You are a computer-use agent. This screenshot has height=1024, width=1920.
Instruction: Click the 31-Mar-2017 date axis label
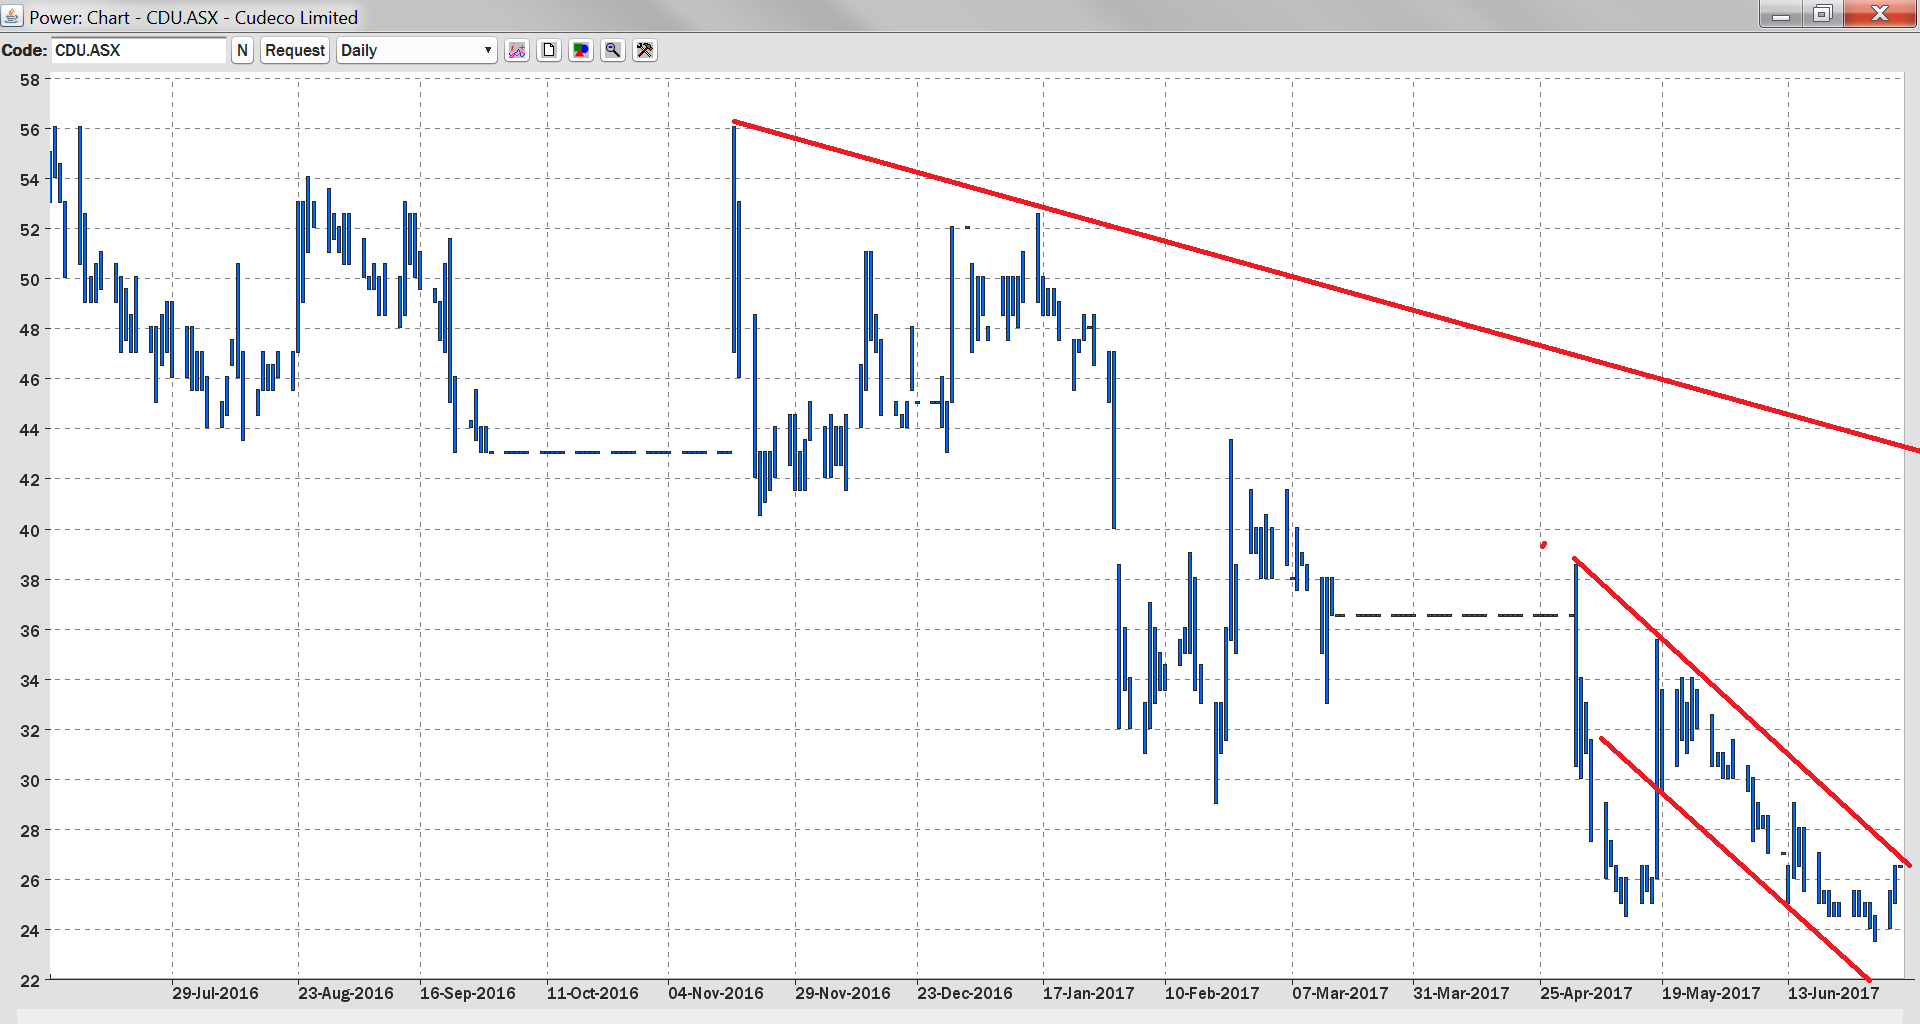point(1461,993)
